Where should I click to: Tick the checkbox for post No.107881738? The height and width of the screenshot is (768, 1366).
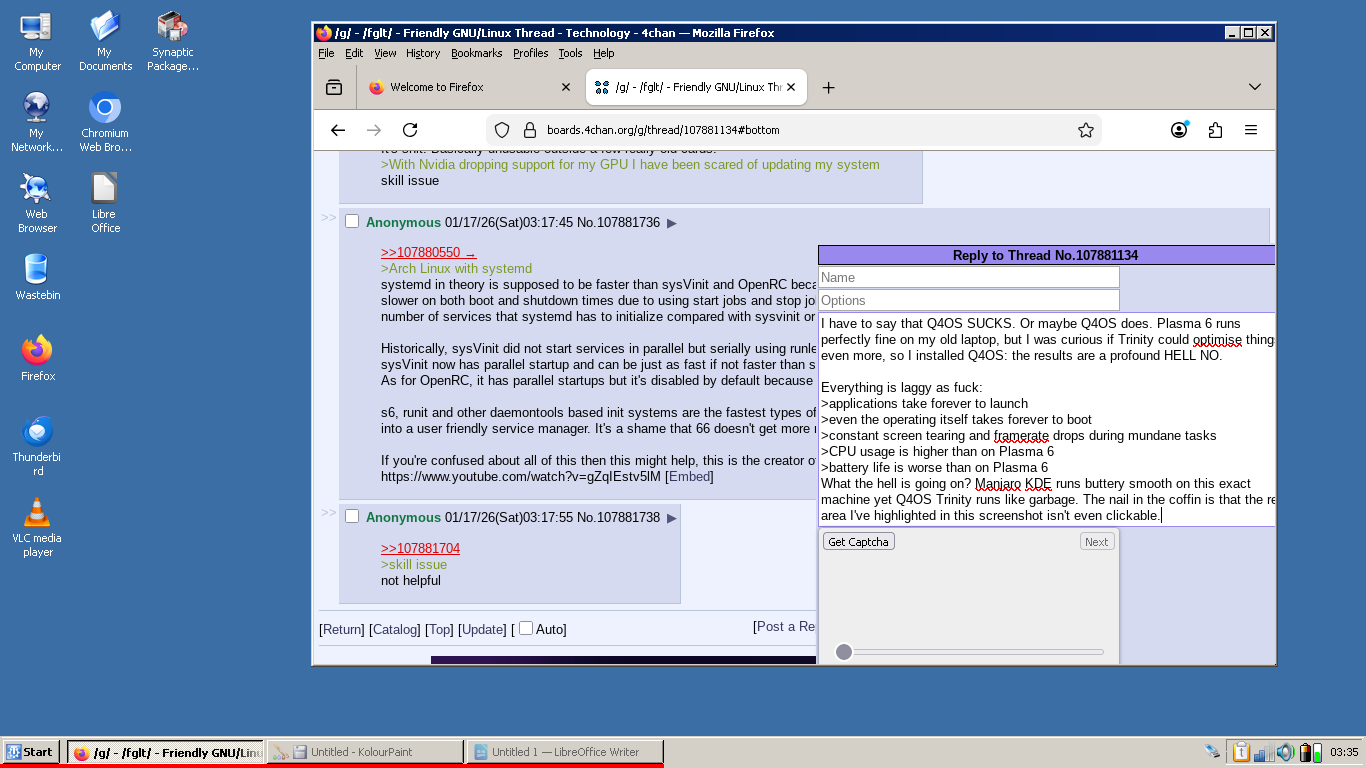tap(352, 516)
